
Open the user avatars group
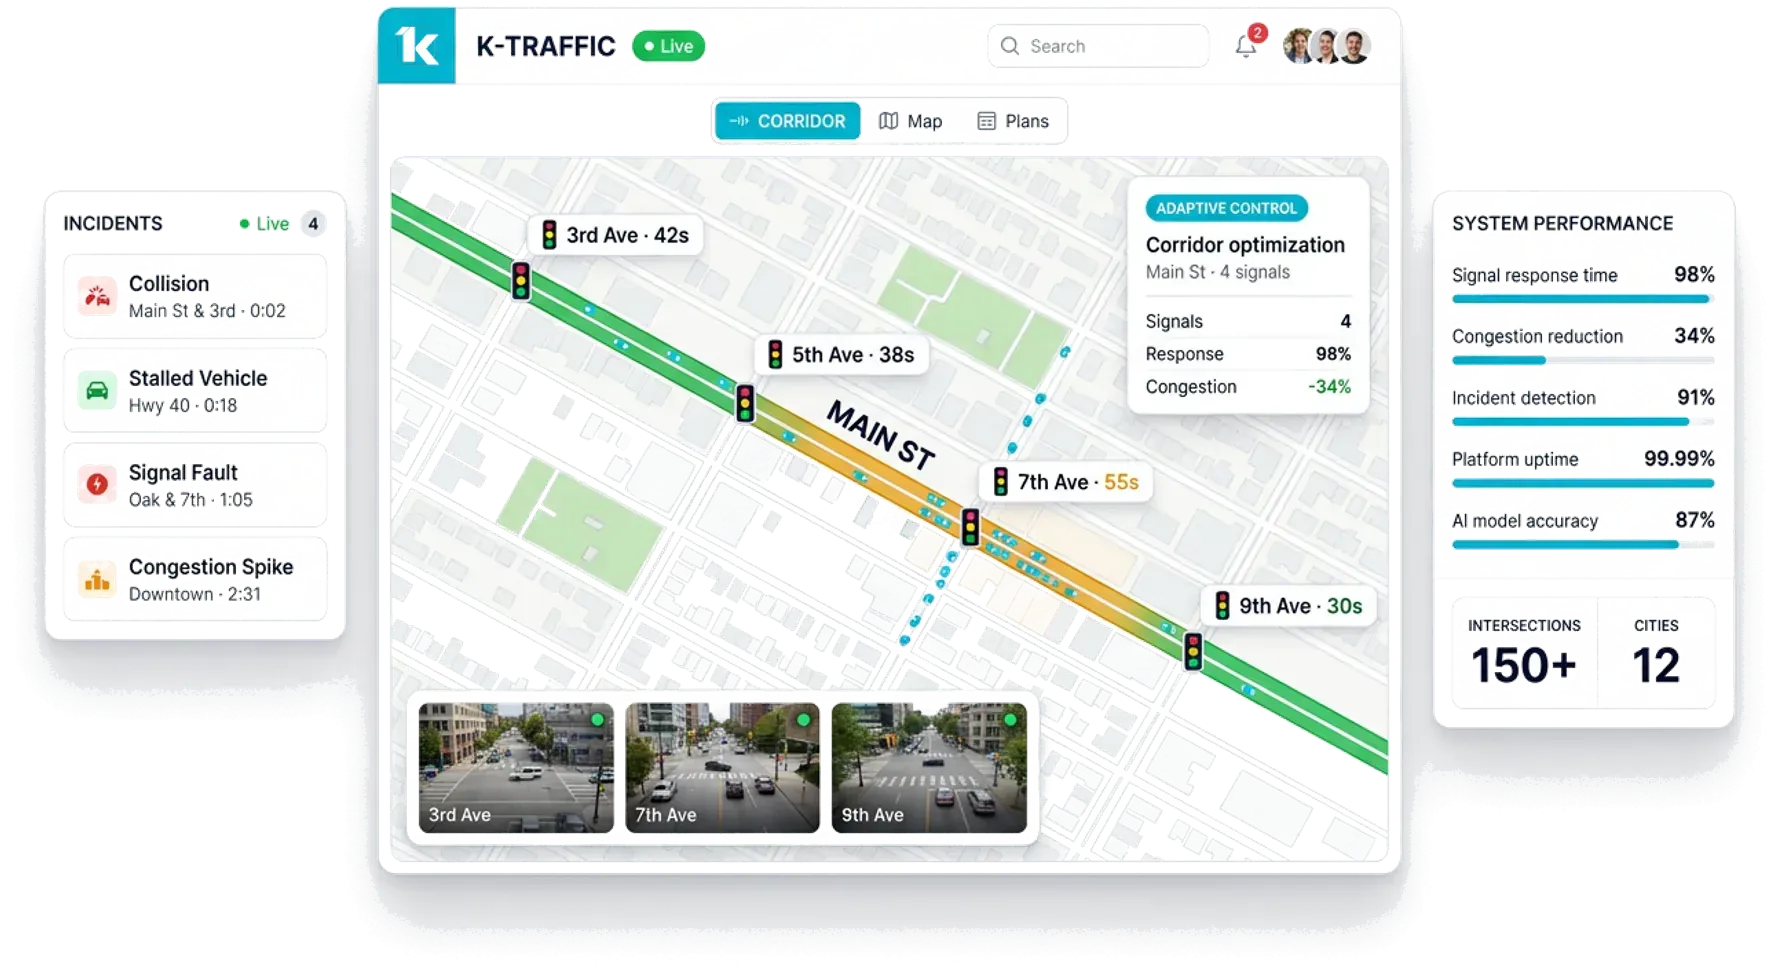click(1326, 46)
